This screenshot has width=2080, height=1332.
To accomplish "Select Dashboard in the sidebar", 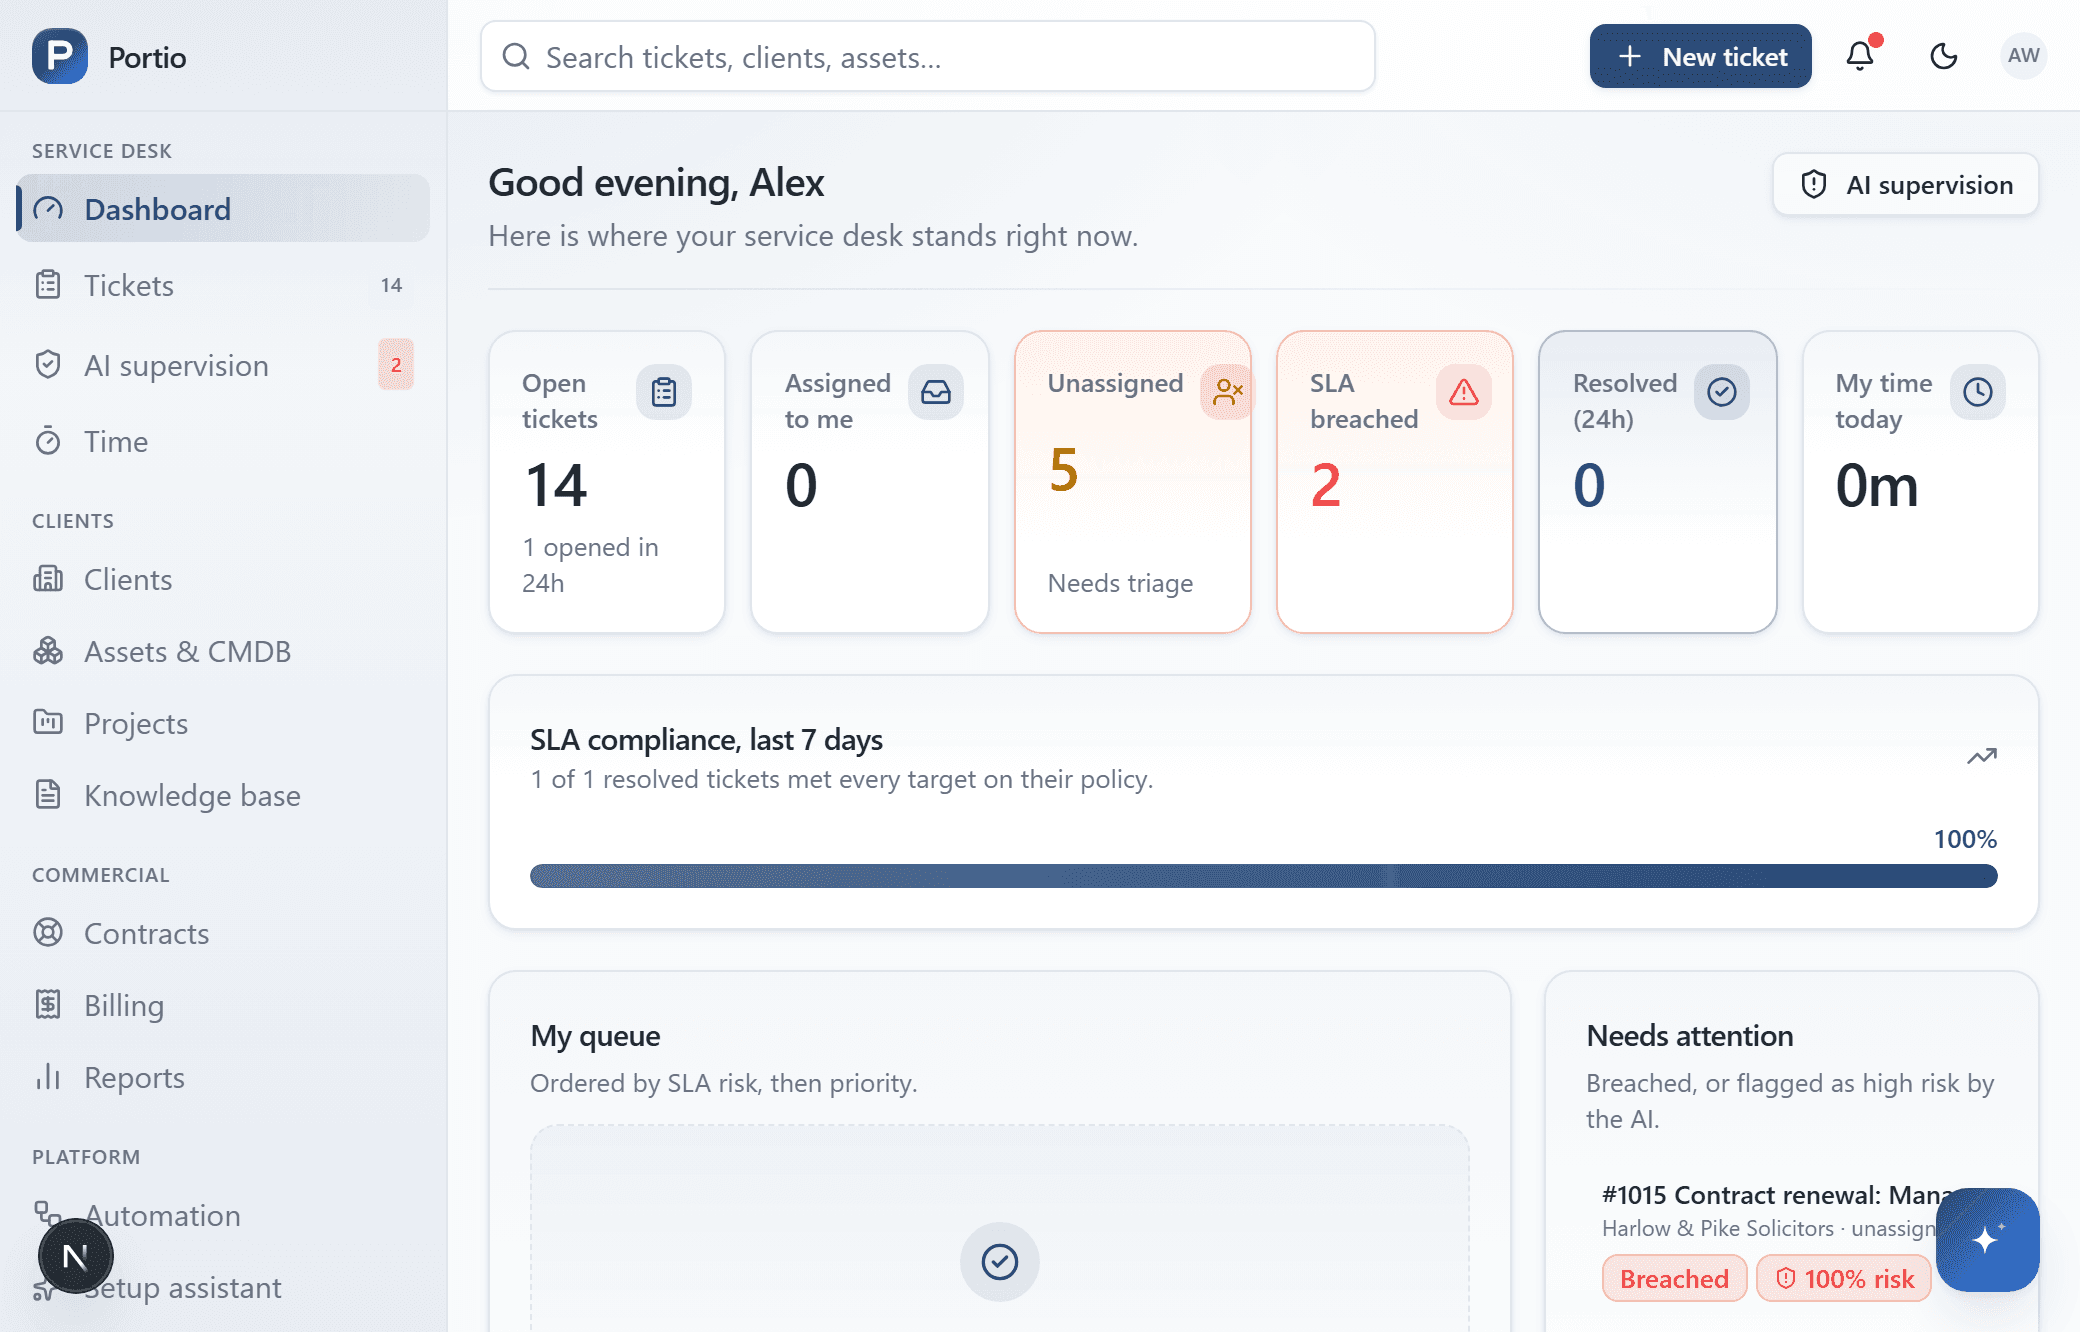I will (x=223, y=209).
